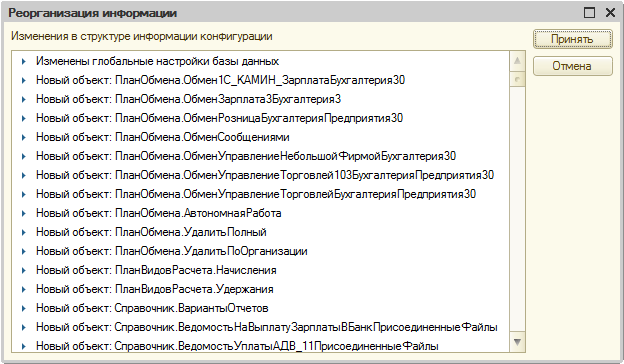Select text ПланВидовРасчета.Начисления
624x364 pixels.
coord(196,270)
